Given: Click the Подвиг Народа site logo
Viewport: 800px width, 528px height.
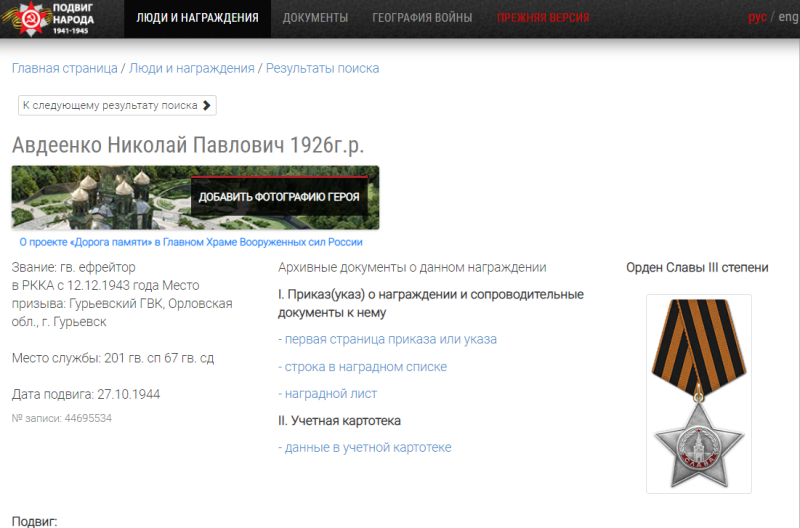Looking at the screenshot, I should (x=52, y=19).
